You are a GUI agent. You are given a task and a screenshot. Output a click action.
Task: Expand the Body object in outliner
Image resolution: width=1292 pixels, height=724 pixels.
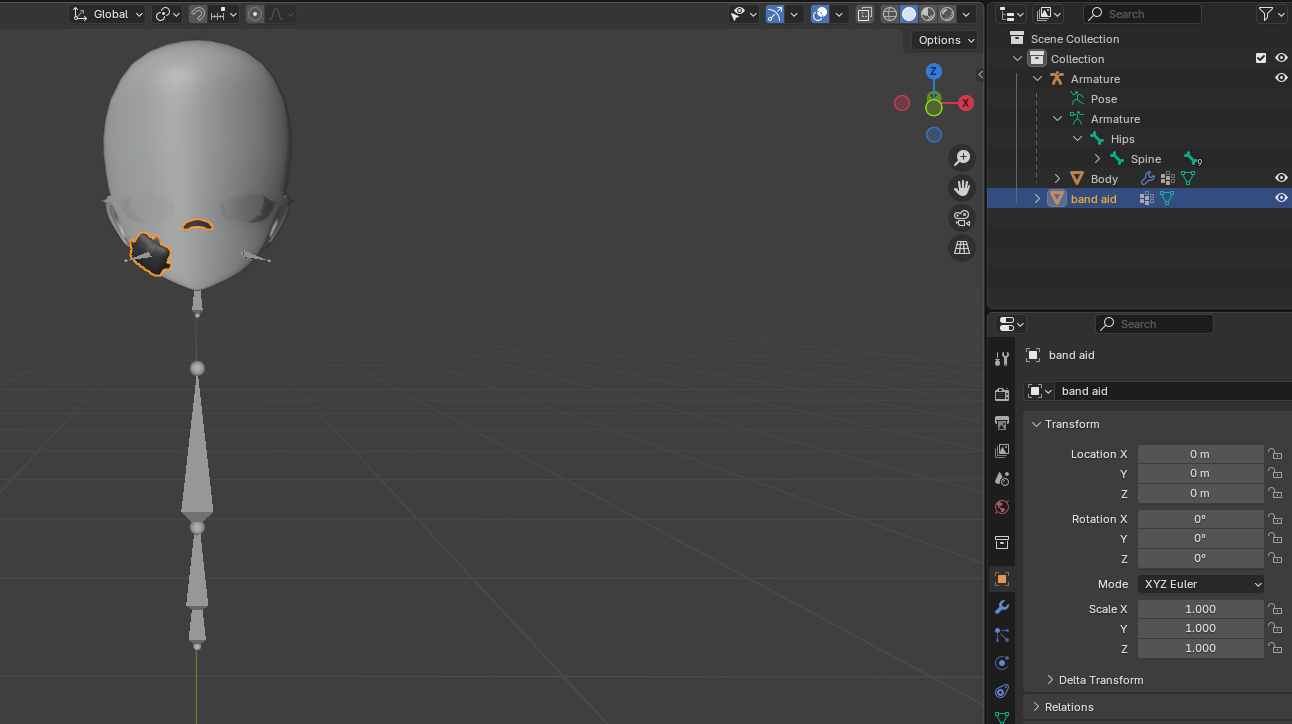pyautogui.click(x=1057, y=178)
